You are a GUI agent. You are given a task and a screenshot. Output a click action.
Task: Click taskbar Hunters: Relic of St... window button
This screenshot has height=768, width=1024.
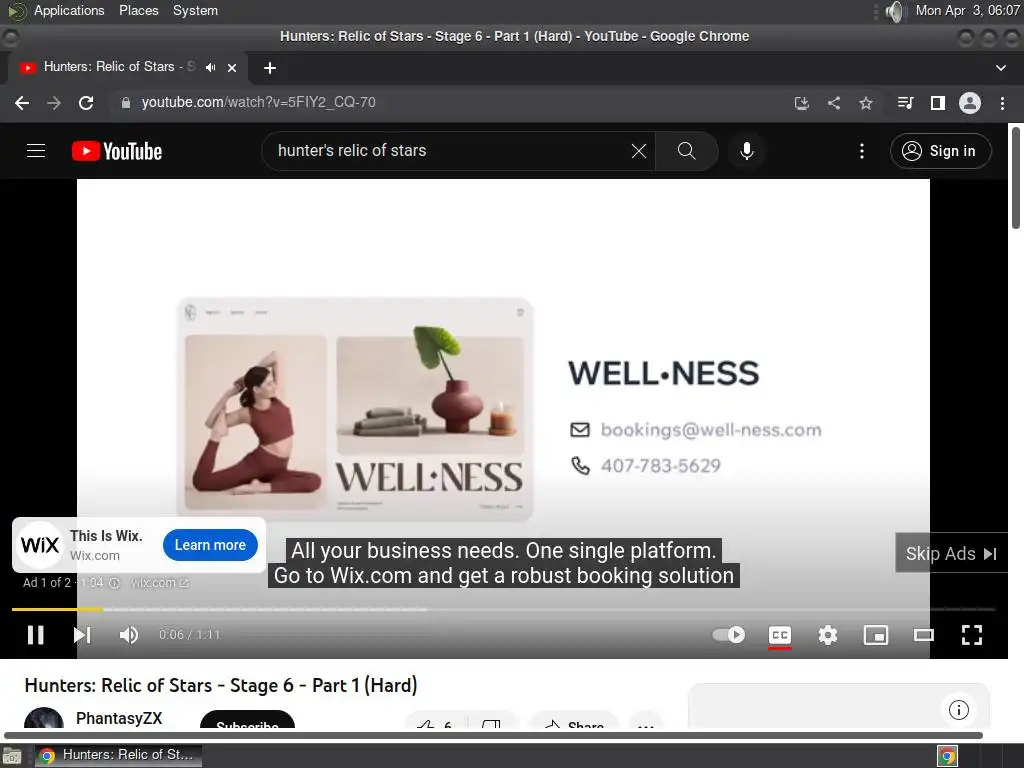tap(118, 755)
